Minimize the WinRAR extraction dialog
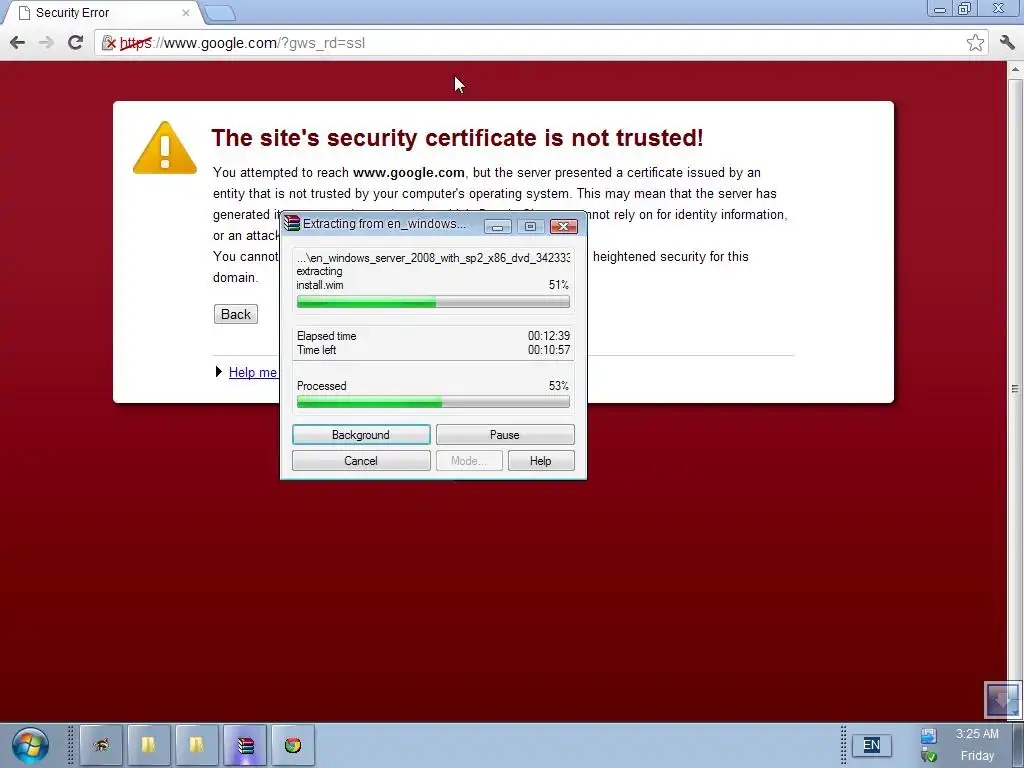The height and width of the screenshot is (768, 1024). [498, 227]
